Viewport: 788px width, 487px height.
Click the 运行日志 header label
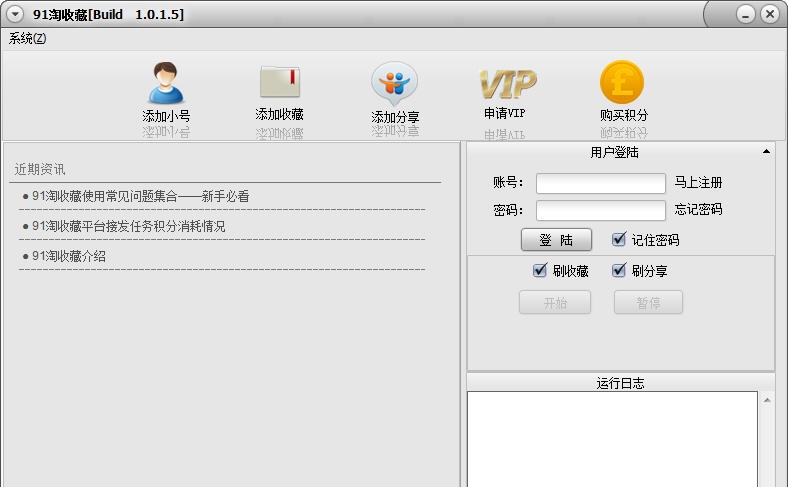(x=620, y=383)
